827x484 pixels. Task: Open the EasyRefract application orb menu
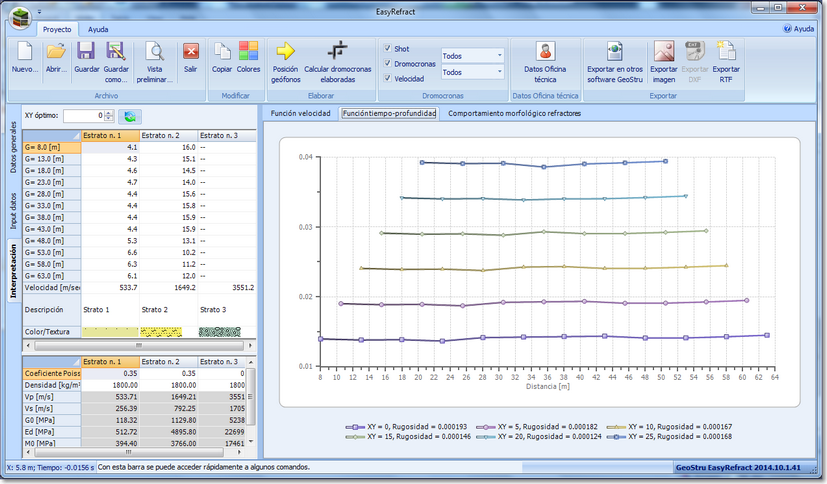(x=20, y=17)
